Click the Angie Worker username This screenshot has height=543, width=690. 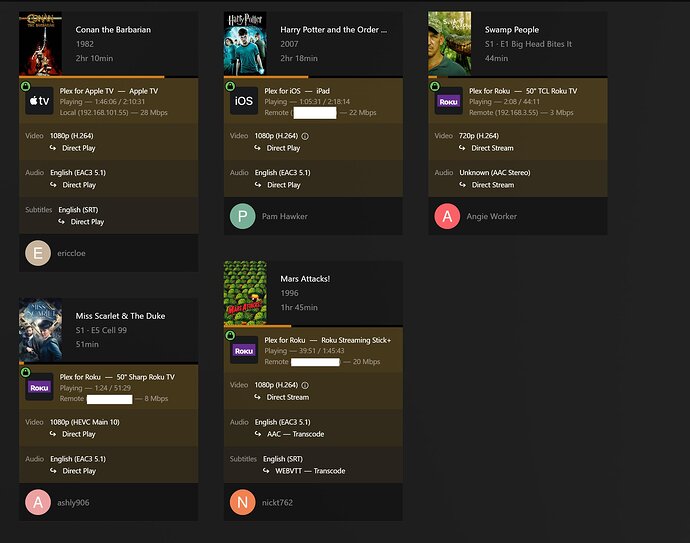click(492, 216)
